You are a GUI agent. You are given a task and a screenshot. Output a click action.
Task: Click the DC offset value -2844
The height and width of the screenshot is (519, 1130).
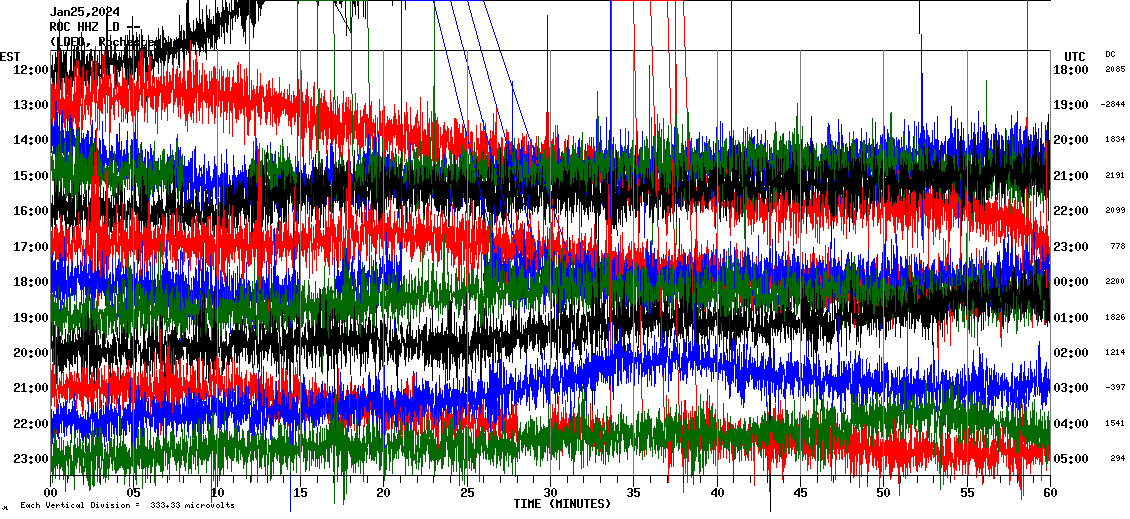[1114, 105]
